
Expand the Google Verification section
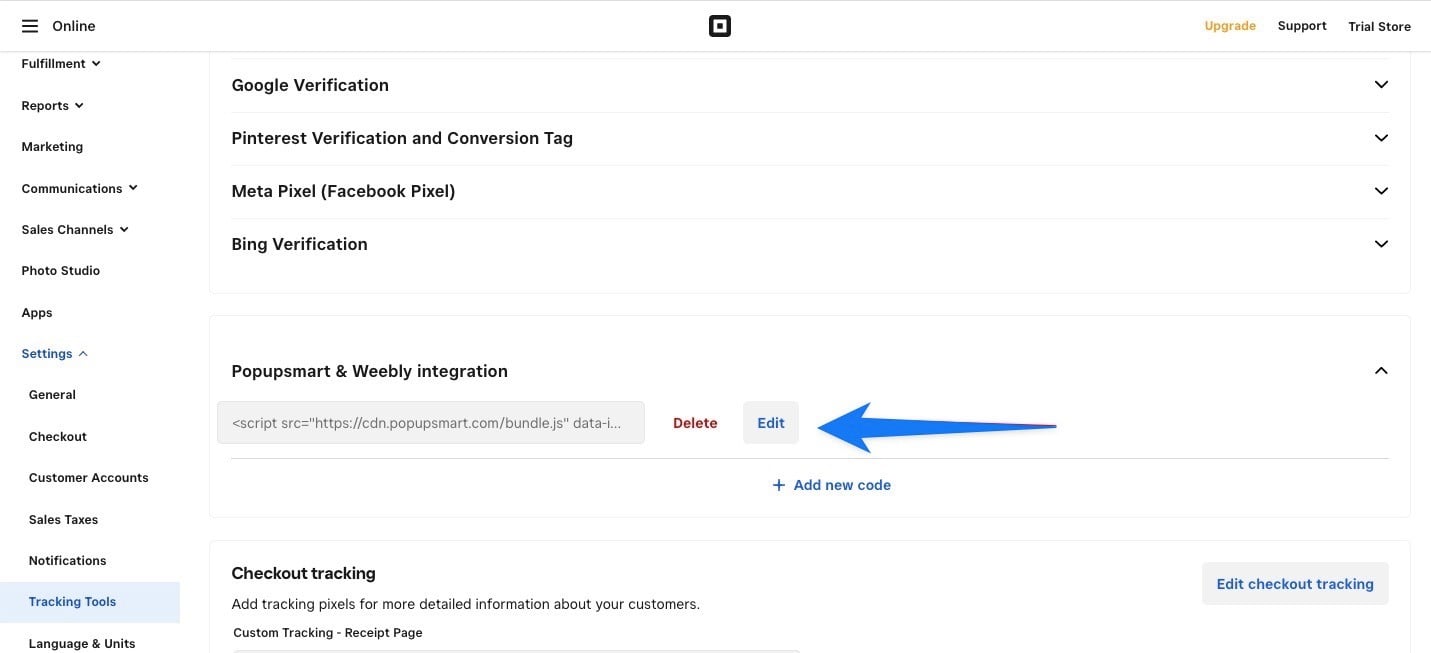(1381, 85)
